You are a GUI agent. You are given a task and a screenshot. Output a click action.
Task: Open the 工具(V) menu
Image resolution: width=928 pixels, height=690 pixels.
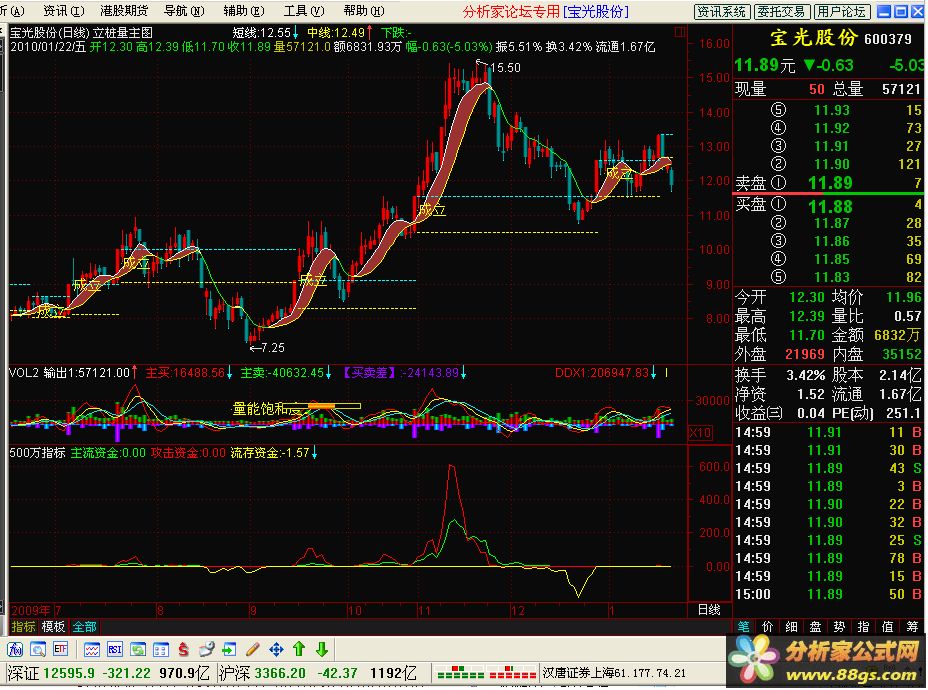(304, 11)
